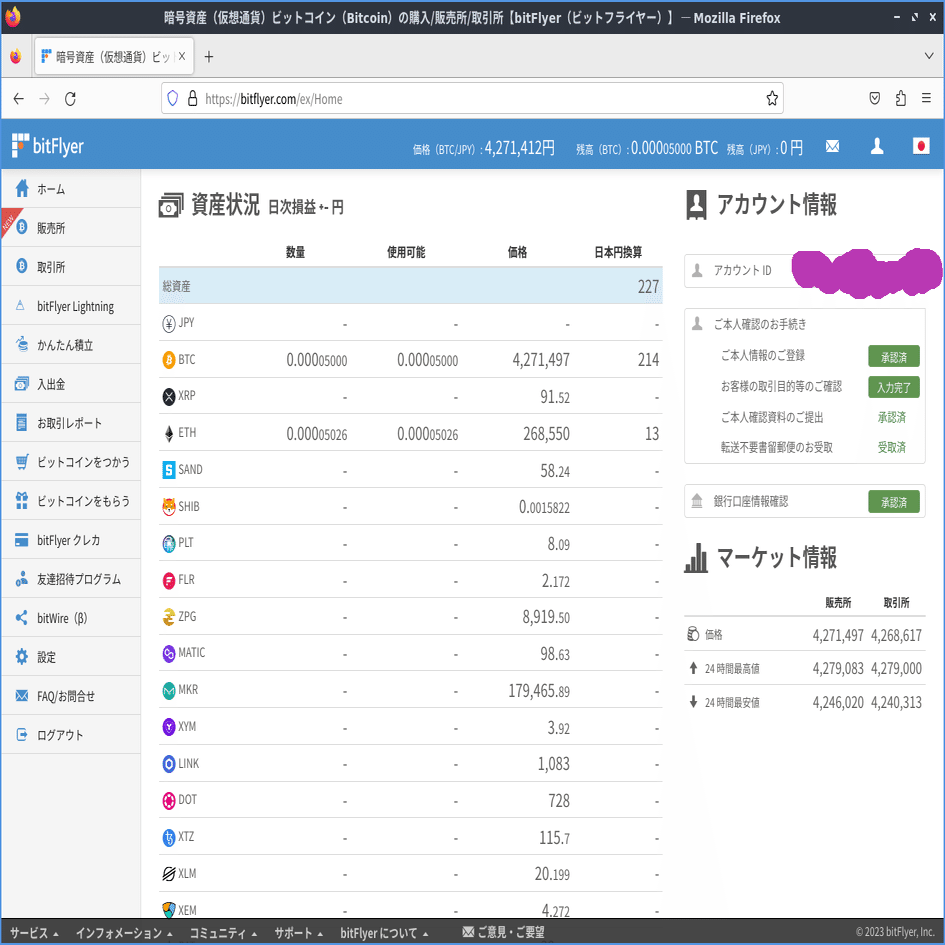This screenshot has width=945, height=945.
Task: Click the XYM coin icon
Action: (169, 727)
